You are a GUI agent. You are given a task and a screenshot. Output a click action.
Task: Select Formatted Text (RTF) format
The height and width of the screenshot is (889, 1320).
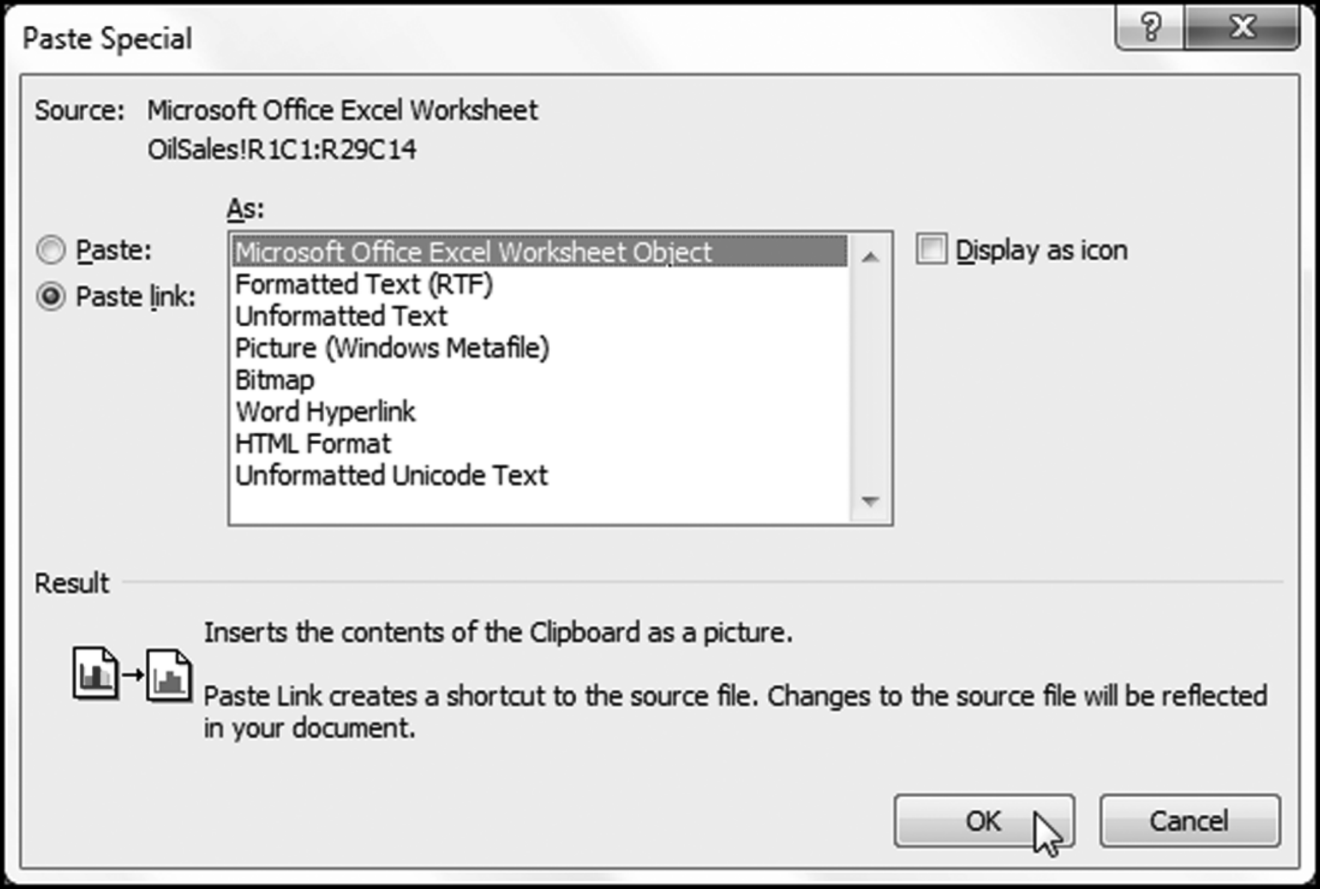click(x=364, y=284)
